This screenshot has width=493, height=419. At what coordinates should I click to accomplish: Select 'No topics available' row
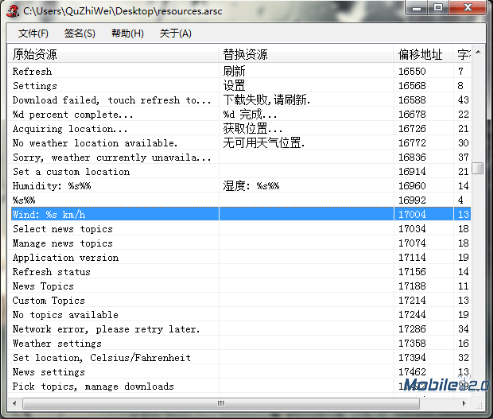[239, 315]
